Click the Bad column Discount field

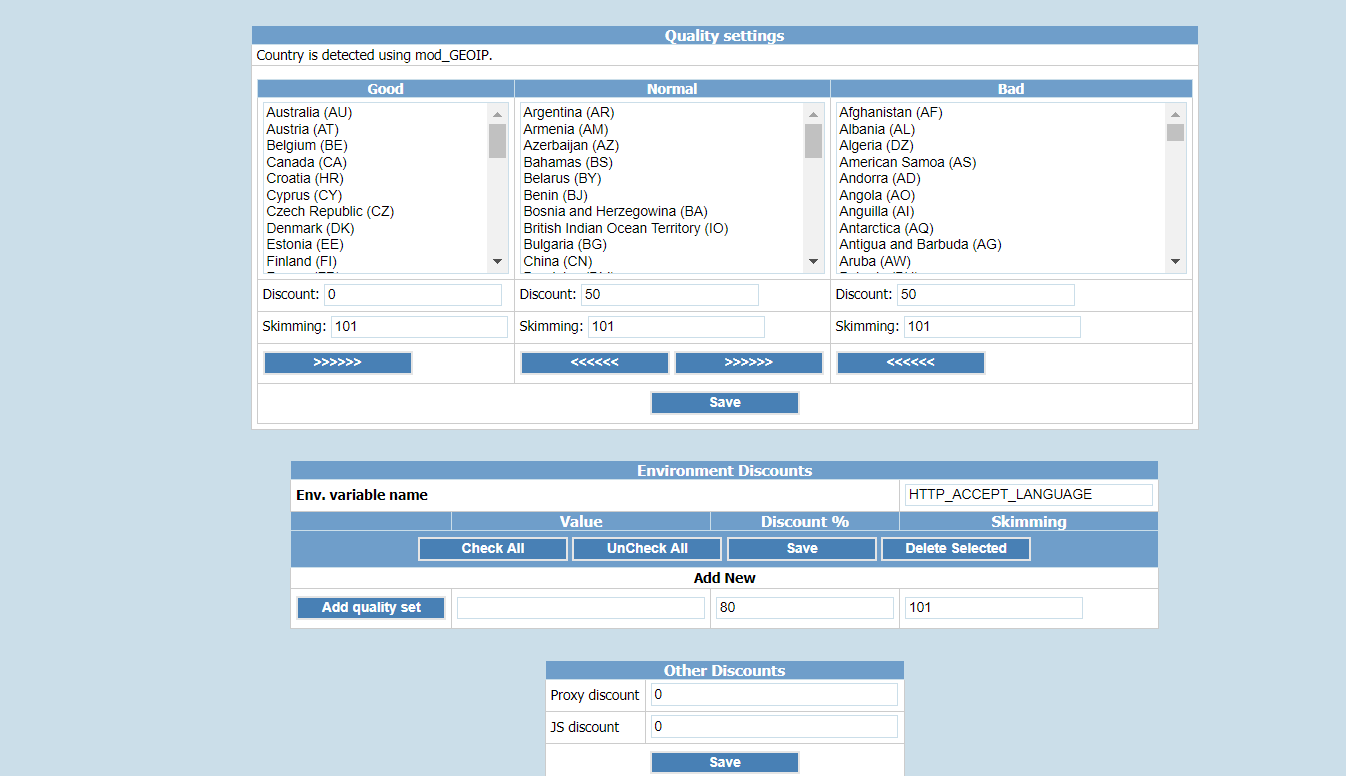986,295
